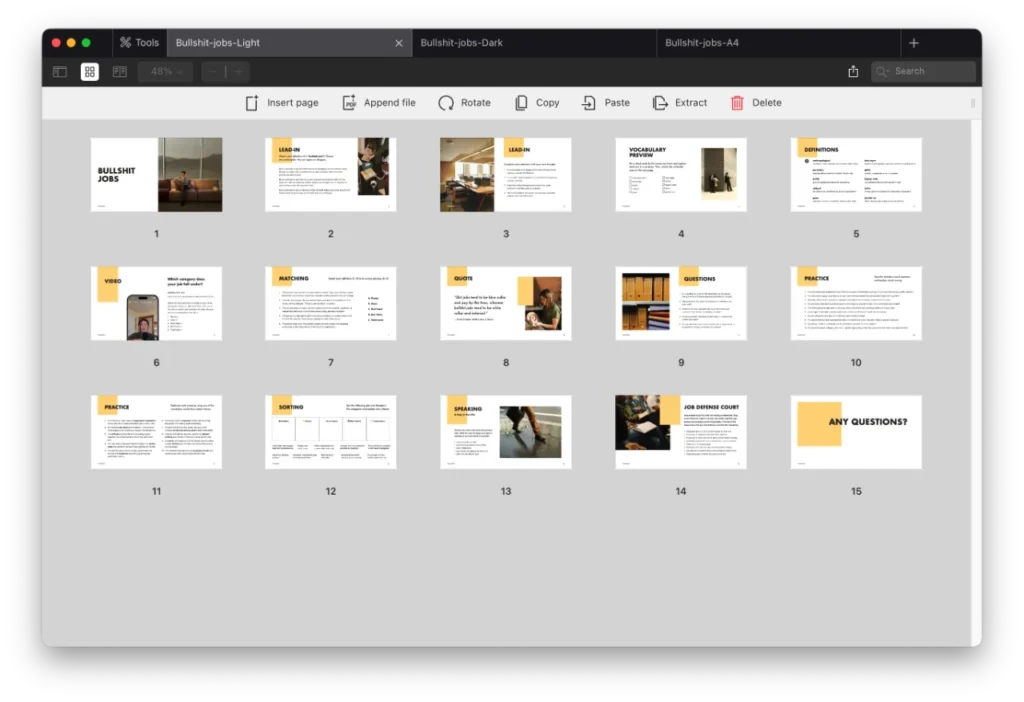Toggle the page grid thumbnails view
The width and height of the screenshot is (1024, 702).
[90, 72]
